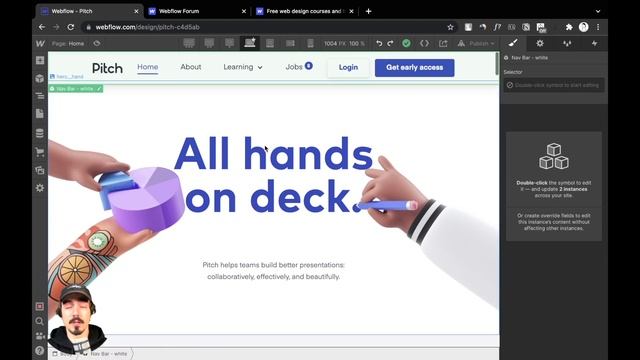Switch to the tablet breakpoint icon
Screen dimensions: 640x360
(x=270, y=43)
